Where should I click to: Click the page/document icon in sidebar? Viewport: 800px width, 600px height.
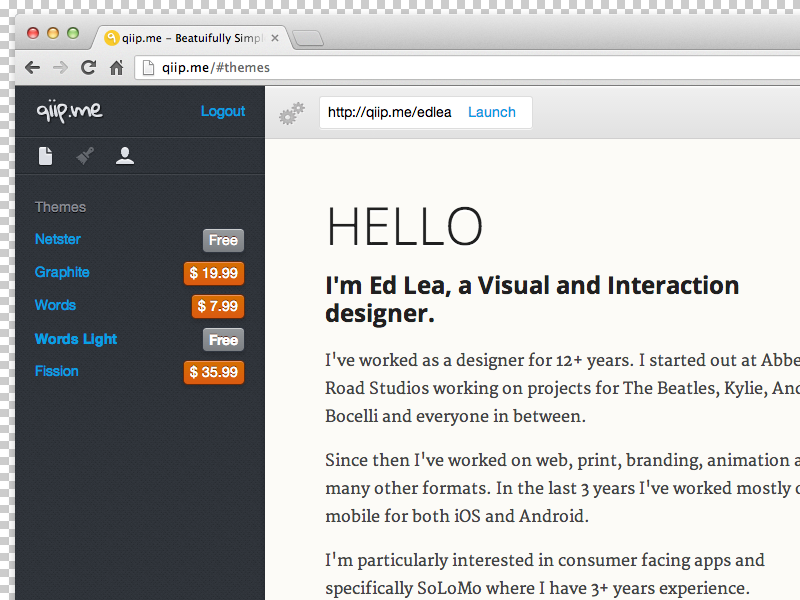tap(45, 156)
